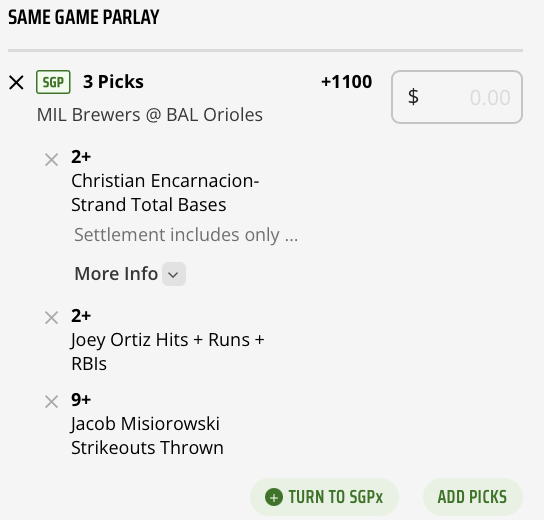
Task: Click the plus icon on Turn to SGPx
Action: (x=274, y=497)
